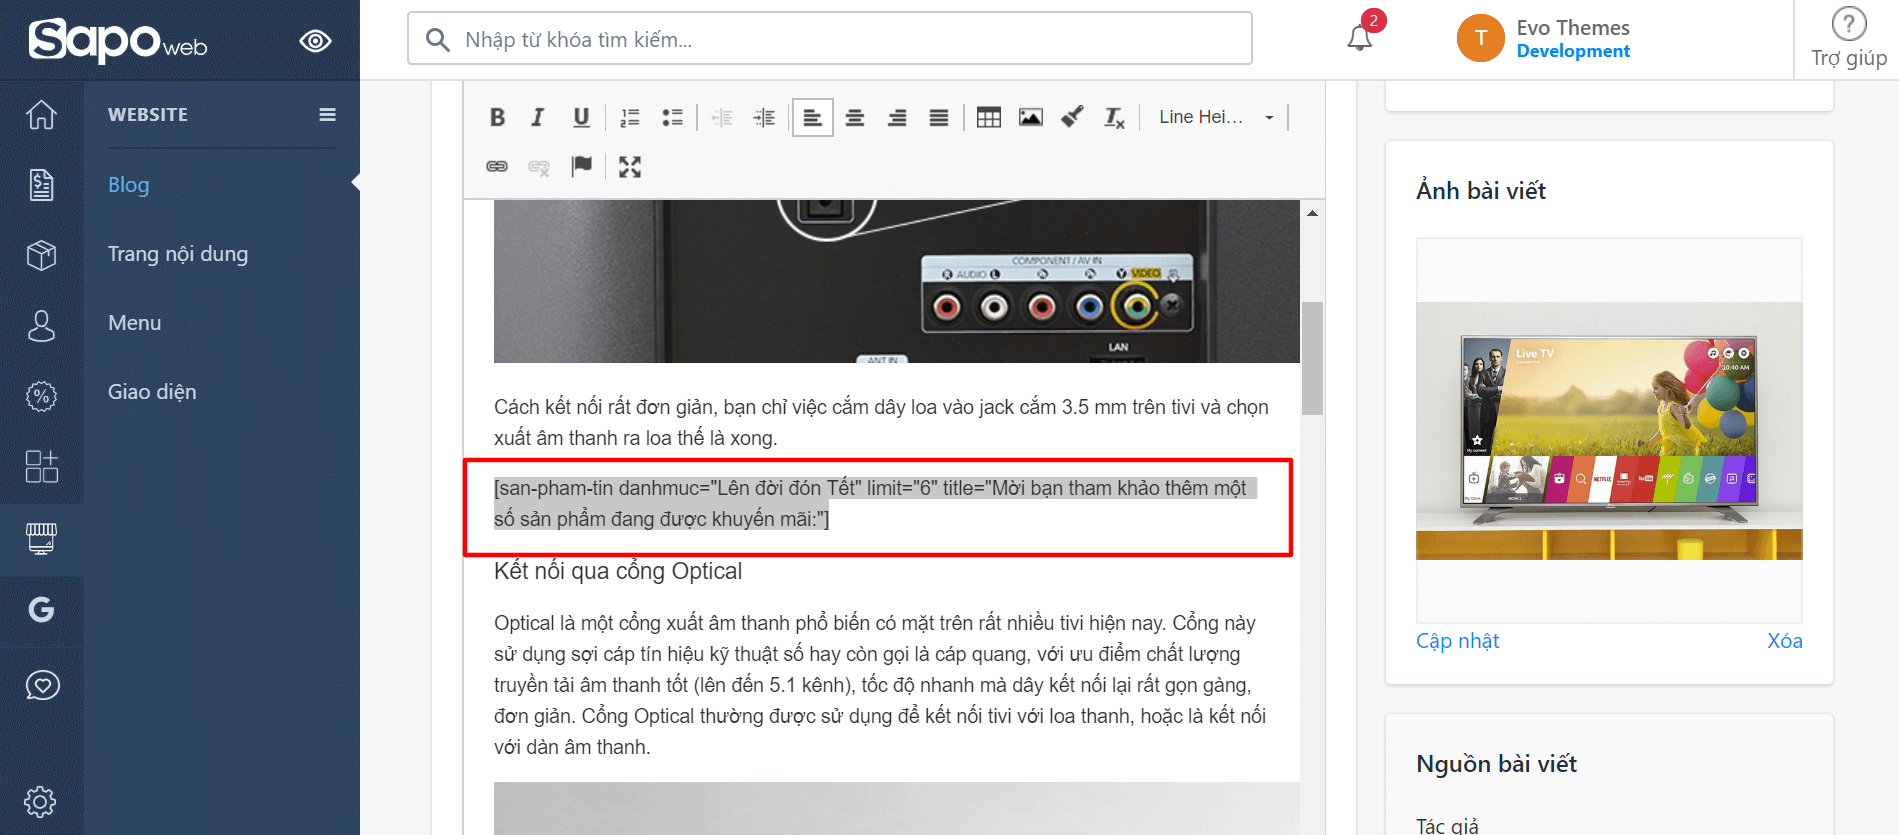This screenshot has height=835, width=1899.
Task: Click Xóa to remove post image
Action: click(1785, 641)
